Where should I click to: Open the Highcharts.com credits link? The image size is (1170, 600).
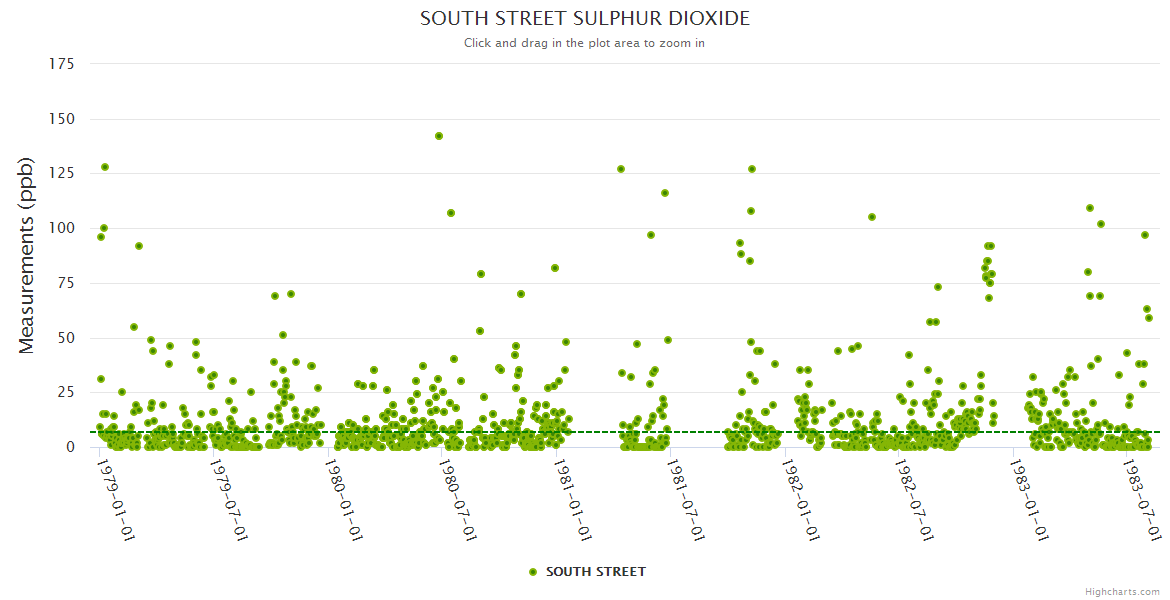(1123, 592)
